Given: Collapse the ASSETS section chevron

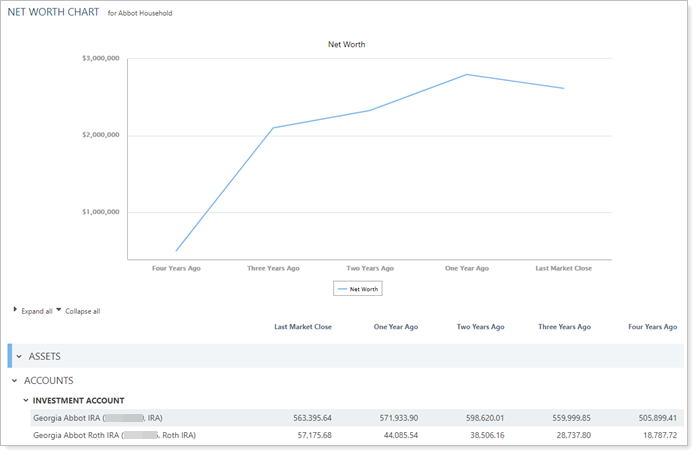Looking at the screenshot, I should [x=18, y=356].
